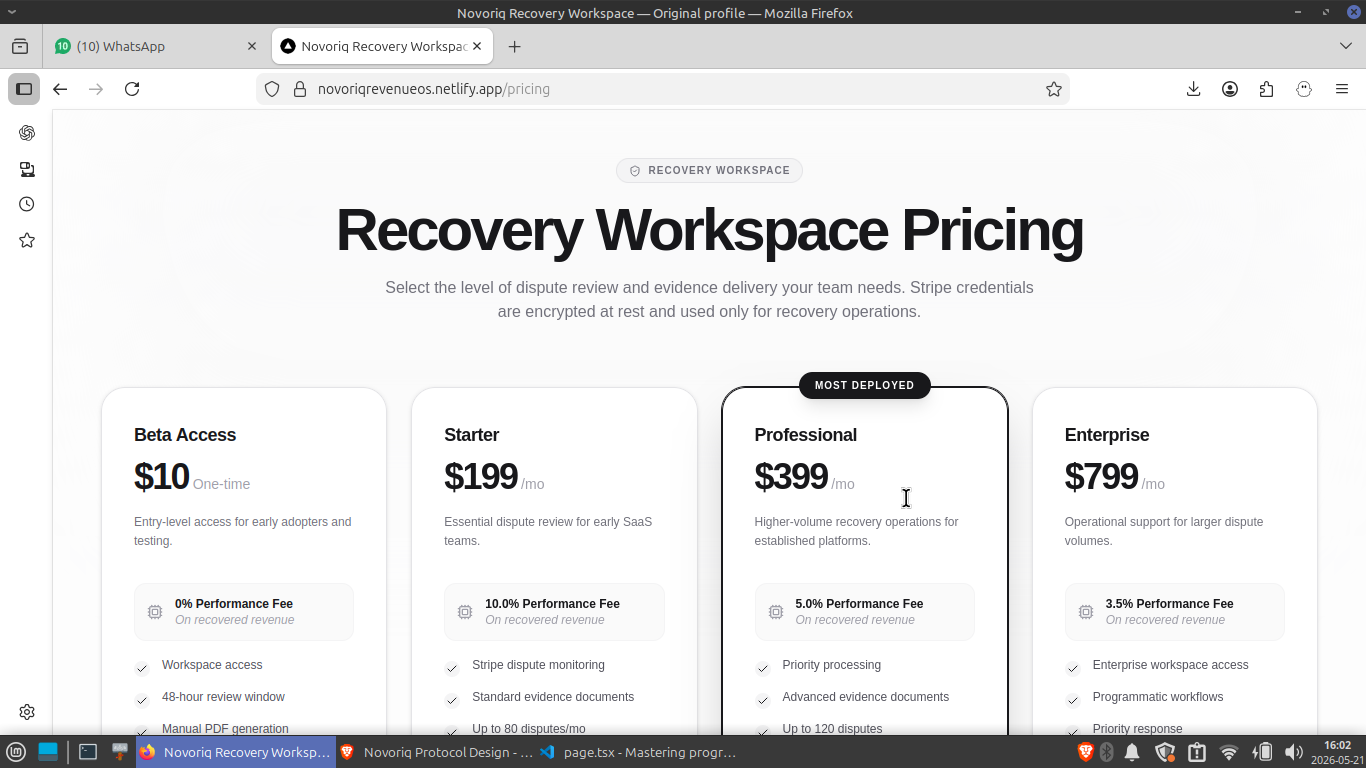
Task: Reload the current page
Action: point(132,89)
